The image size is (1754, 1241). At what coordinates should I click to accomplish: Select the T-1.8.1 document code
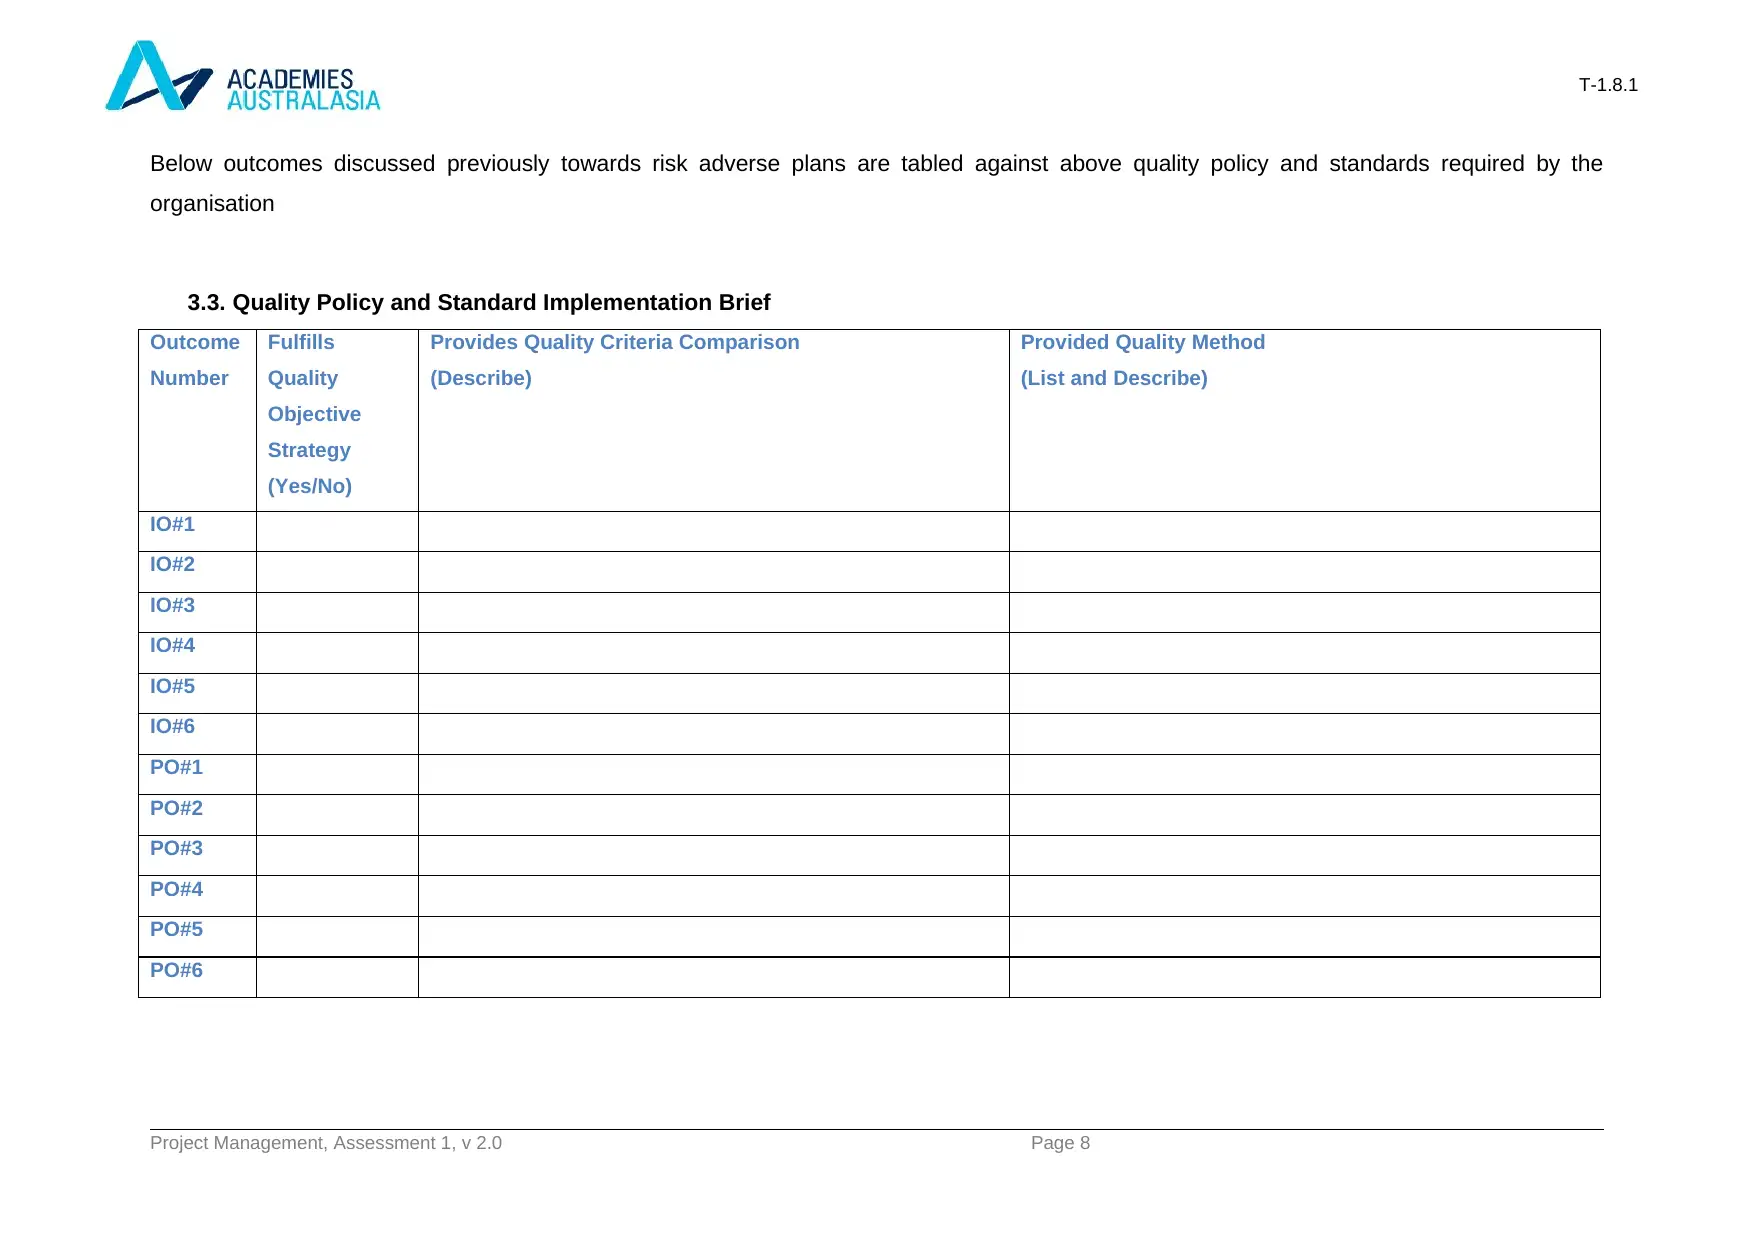coord(1608,85)
